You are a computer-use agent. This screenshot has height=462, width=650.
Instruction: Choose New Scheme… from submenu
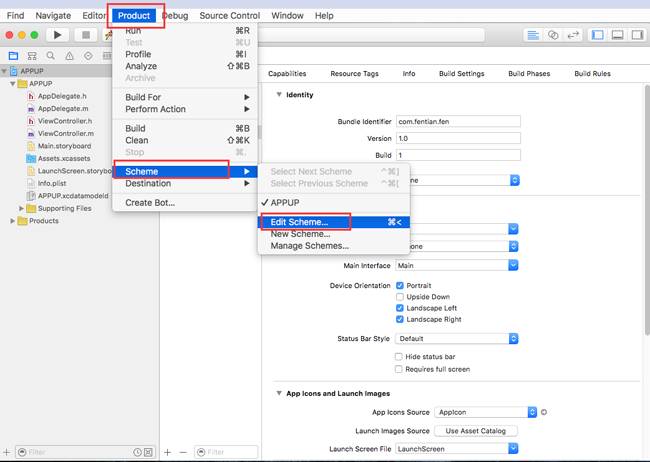[334, 234]
